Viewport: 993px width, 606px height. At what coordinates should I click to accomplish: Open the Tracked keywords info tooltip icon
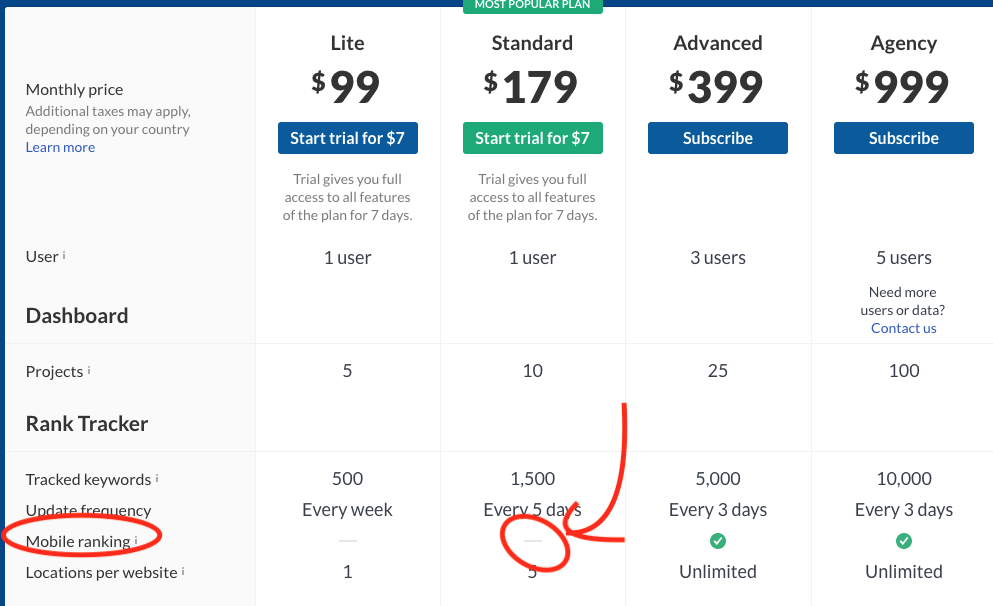pyautogui.click(x=157, y=478)
